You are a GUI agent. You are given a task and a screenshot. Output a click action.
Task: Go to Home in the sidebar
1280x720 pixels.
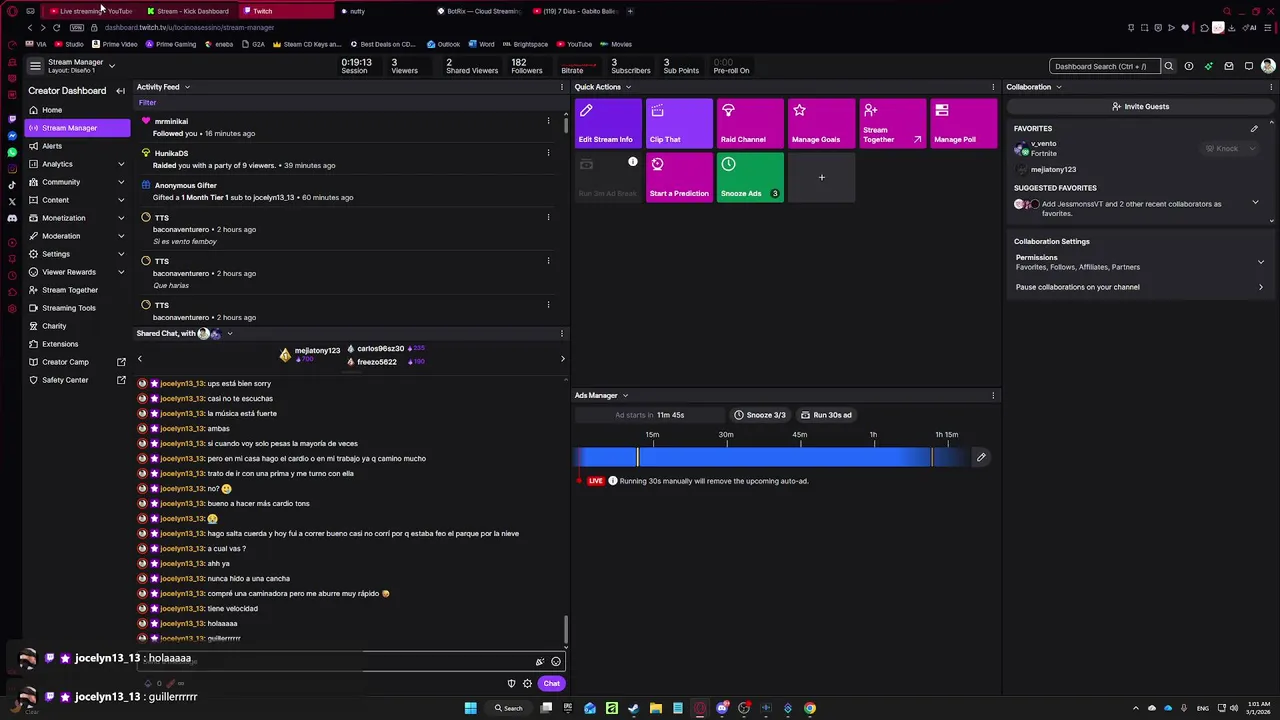(x=76, y=110)
